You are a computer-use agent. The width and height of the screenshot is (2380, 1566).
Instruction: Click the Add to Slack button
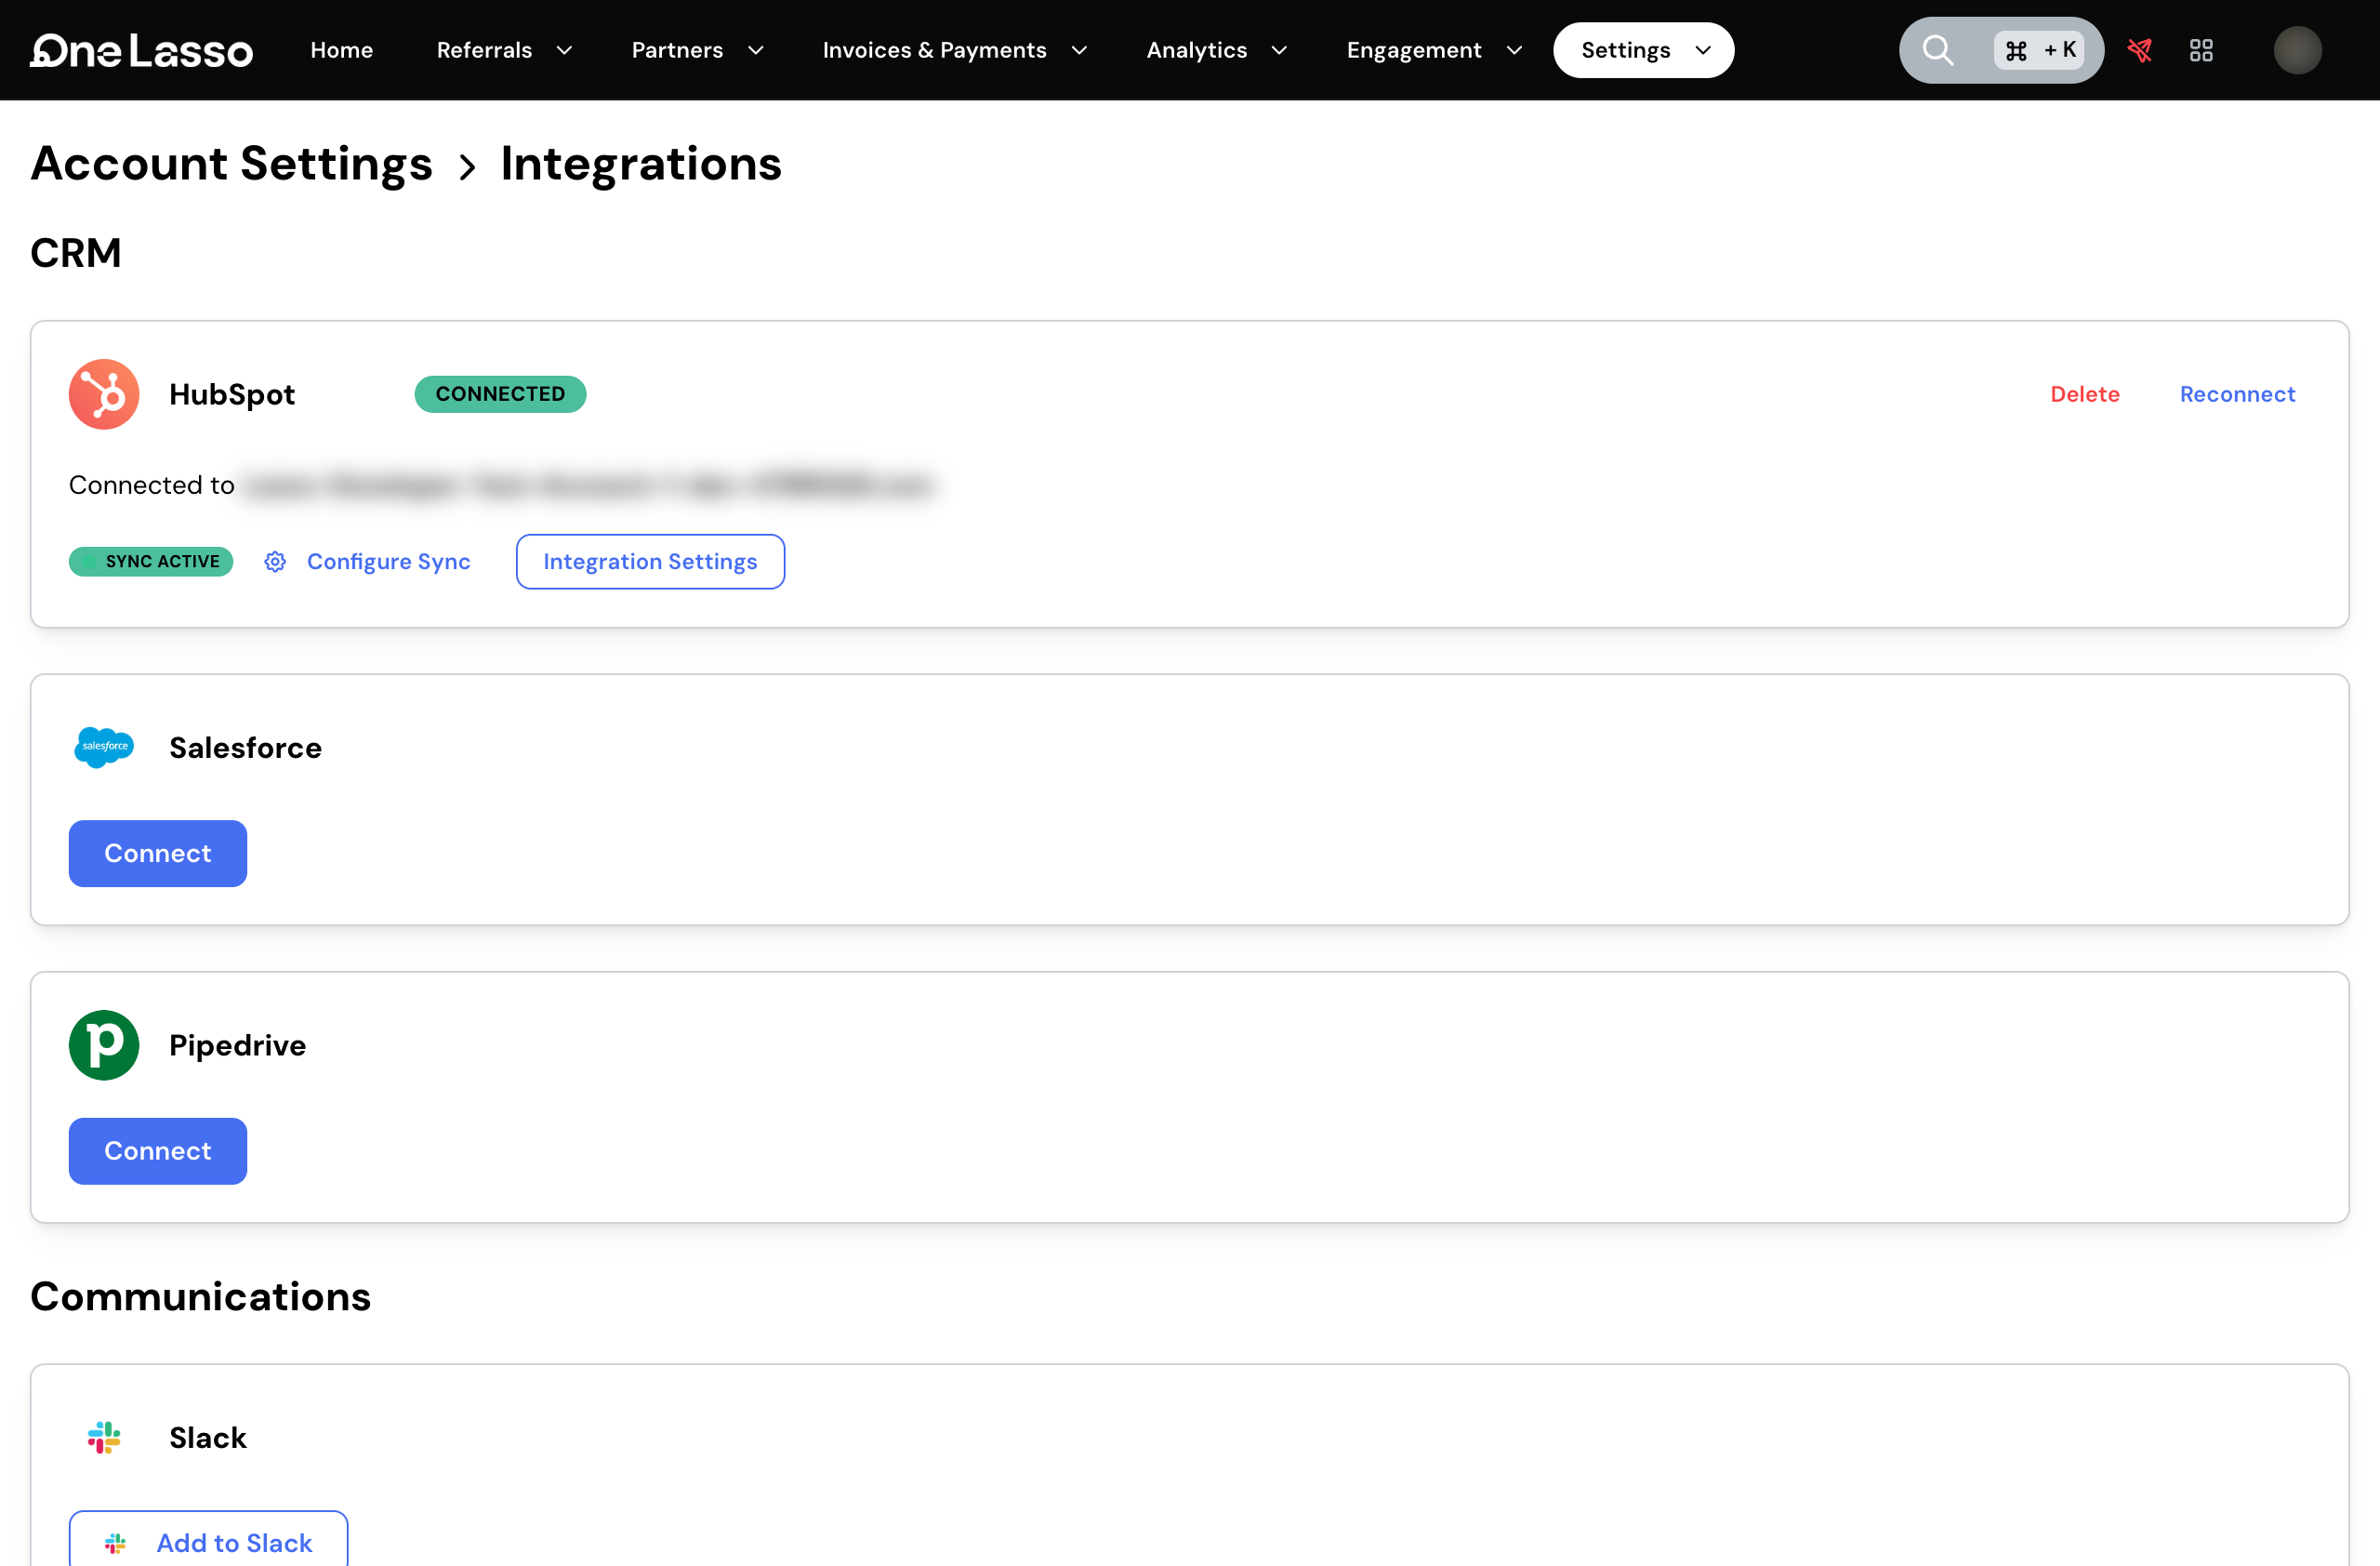pyautogui.click(x=208, y=1540)
